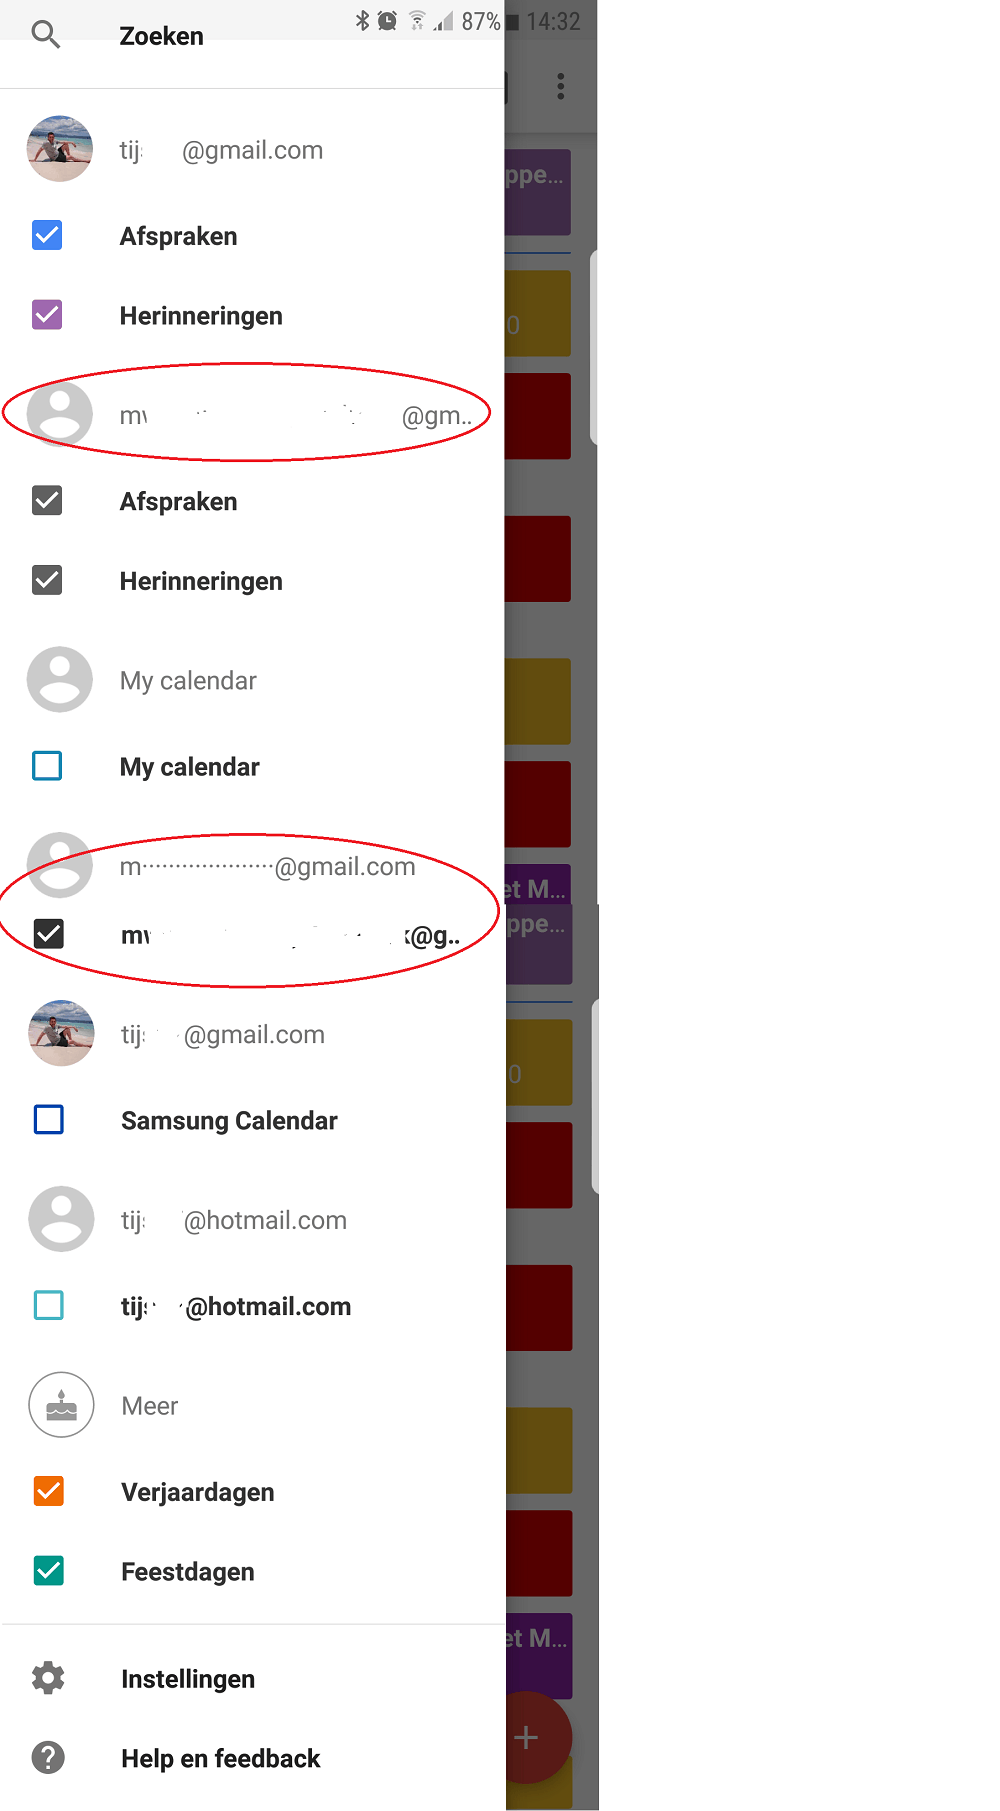The width and height of the screenshot is (1000, 1811).
Task: Tap the beach profile photo at the top
Action: 60,149
